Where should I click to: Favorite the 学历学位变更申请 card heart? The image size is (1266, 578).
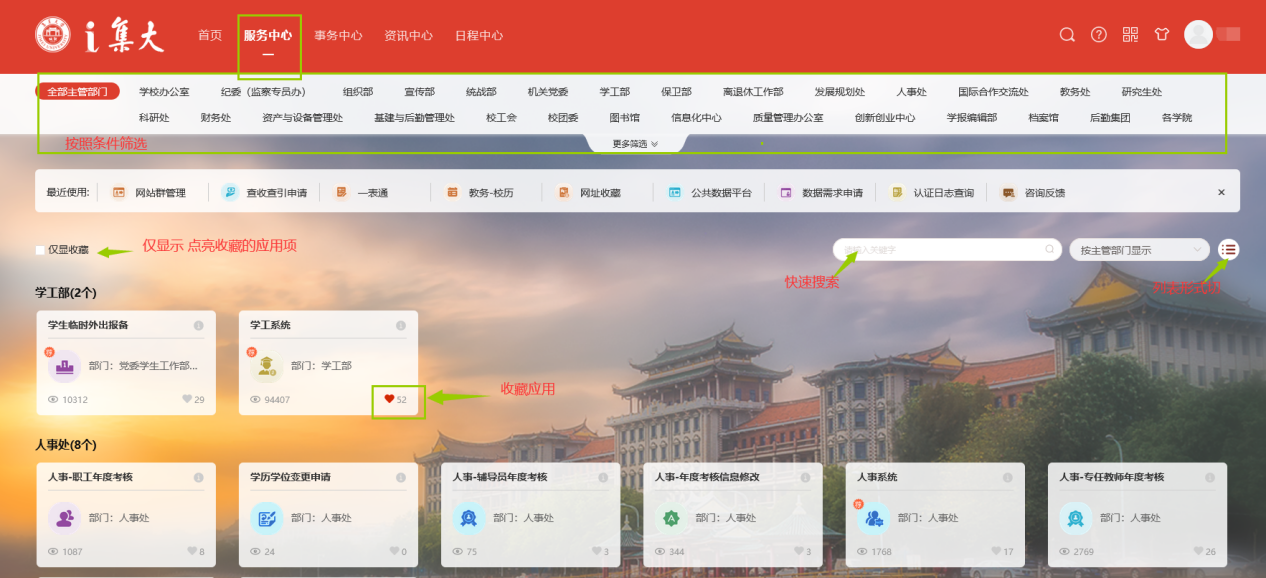click(394, 552)
